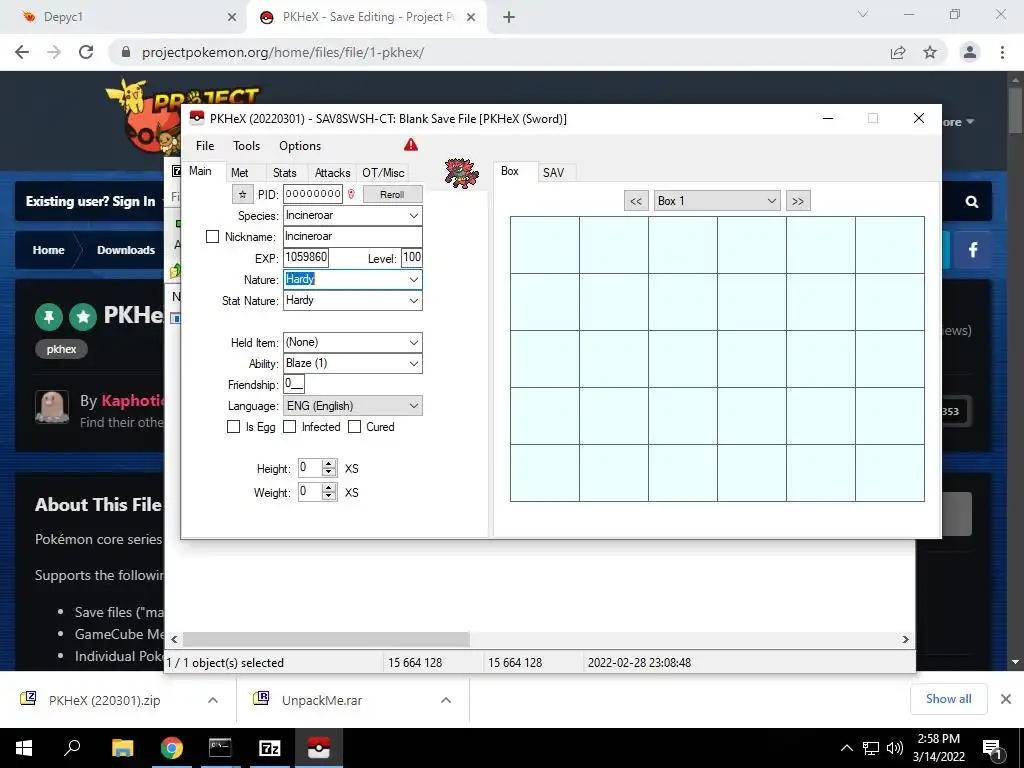This screenshot has height=768, width=1024.
Task: Open the File menu
Action: 205,146
